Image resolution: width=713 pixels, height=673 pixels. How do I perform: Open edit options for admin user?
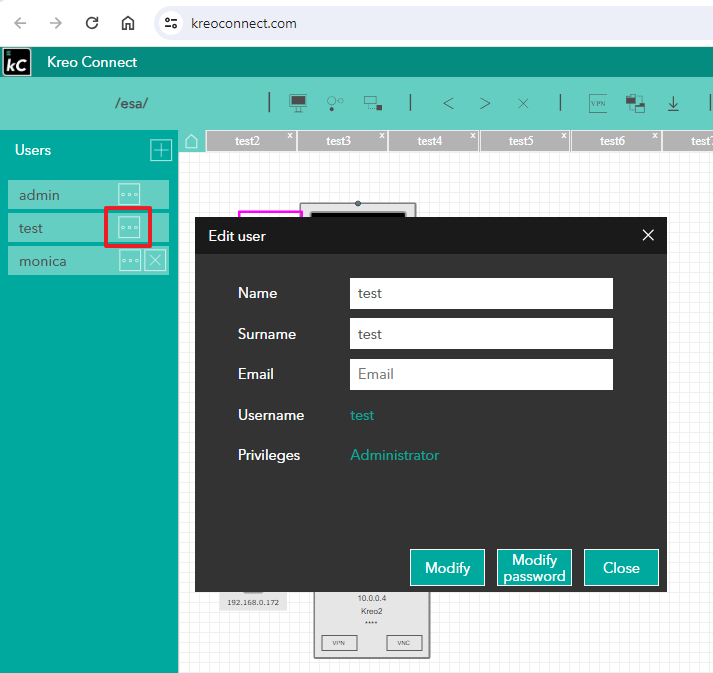(x=129, y=195)
